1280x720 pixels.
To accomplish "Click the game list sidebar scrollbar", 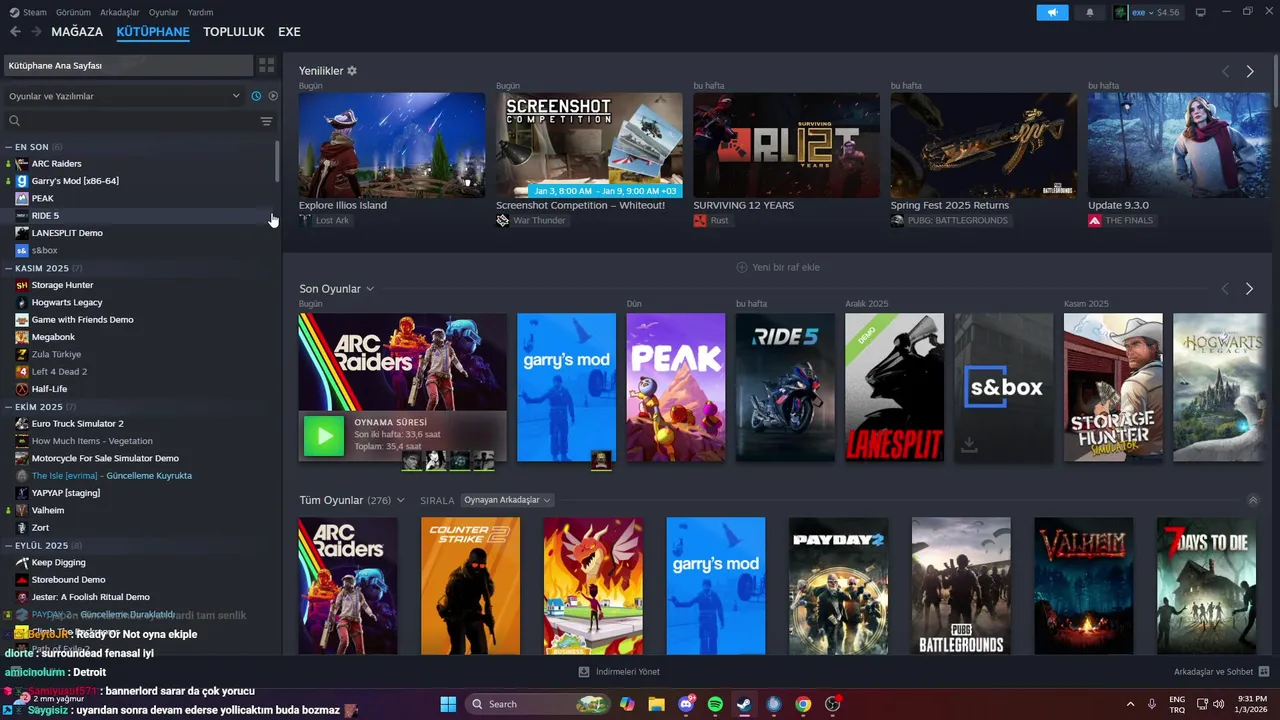I will (278, 161).
